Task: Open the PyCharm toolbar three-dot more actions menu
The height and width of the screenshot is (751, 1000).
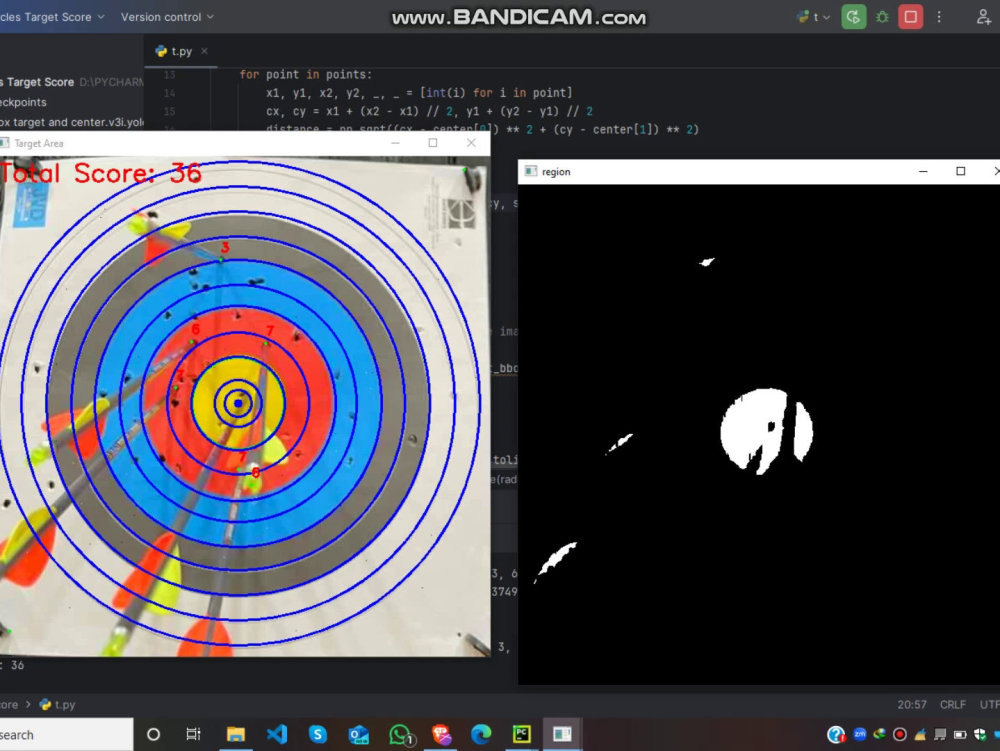Action: coord(939,17)
